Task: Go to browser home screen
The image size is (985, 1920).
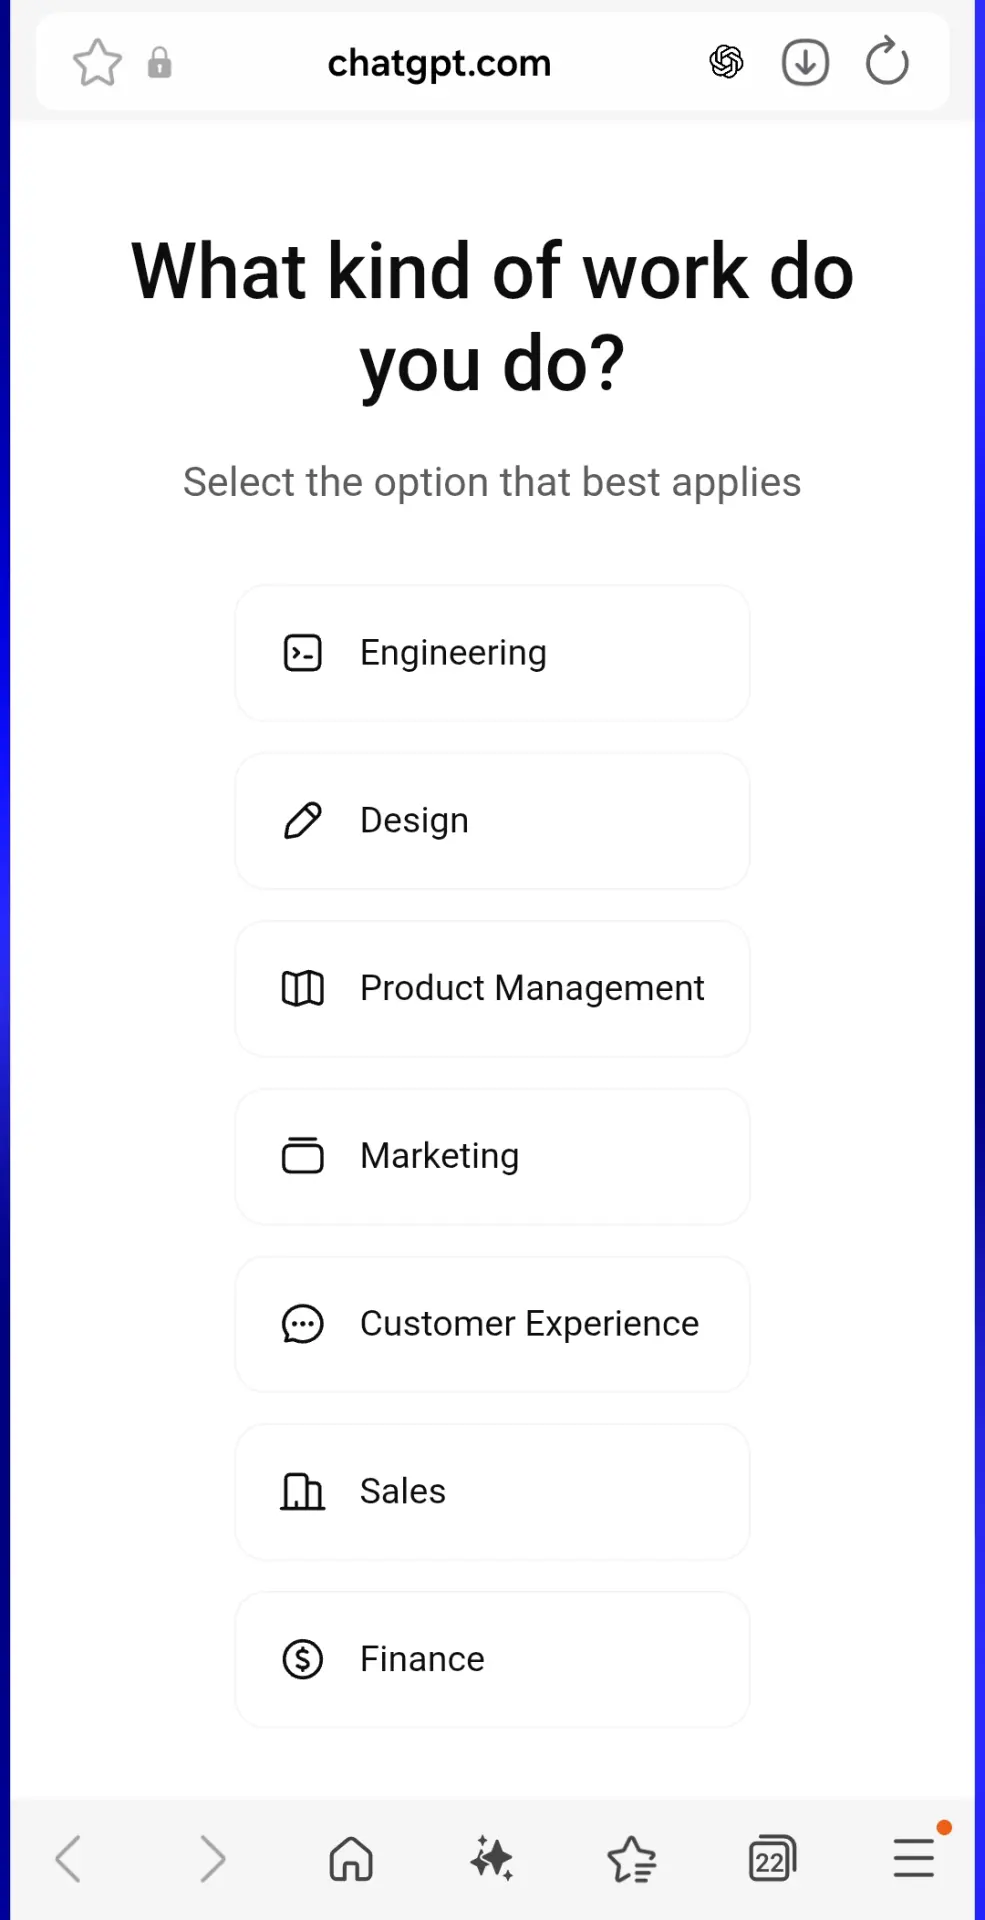Action: [351, 1859]
